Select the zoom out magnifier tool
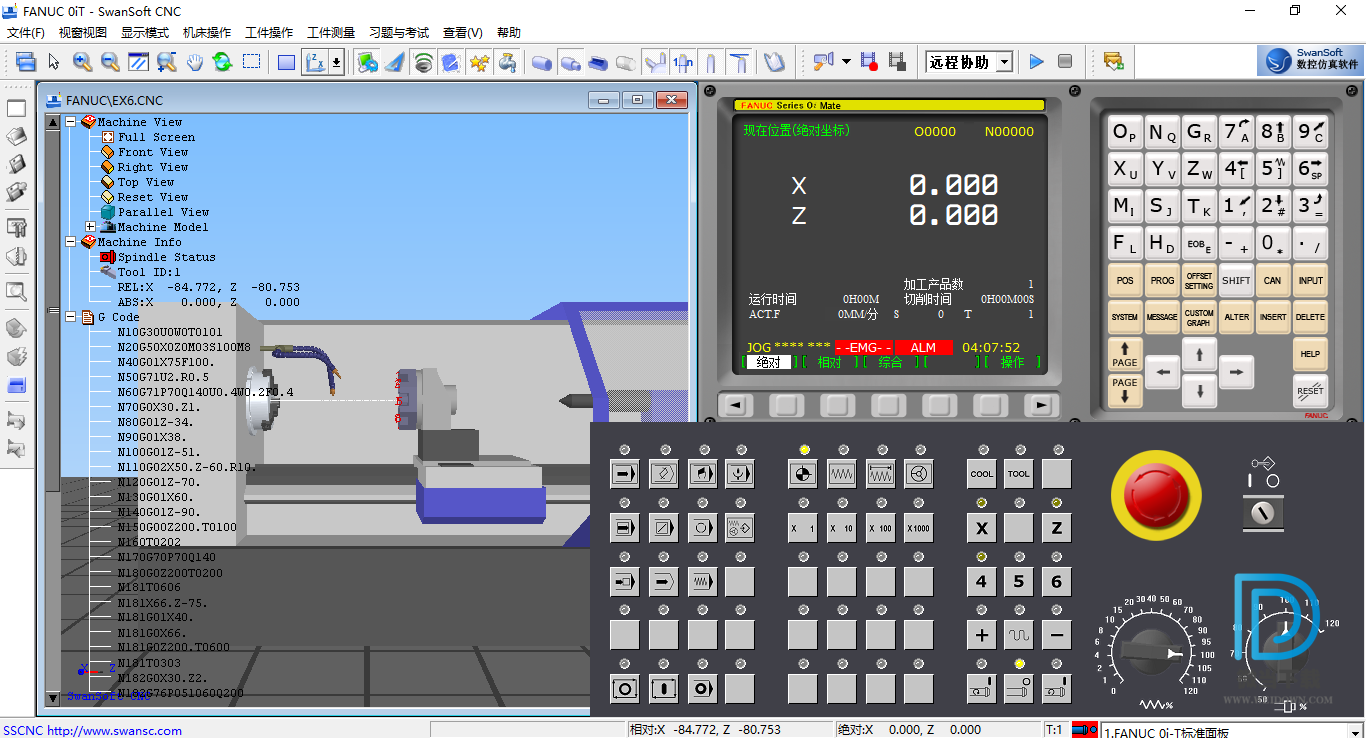Image resolution: width=1366 pixels, height=738 pixels. point(110,62)
